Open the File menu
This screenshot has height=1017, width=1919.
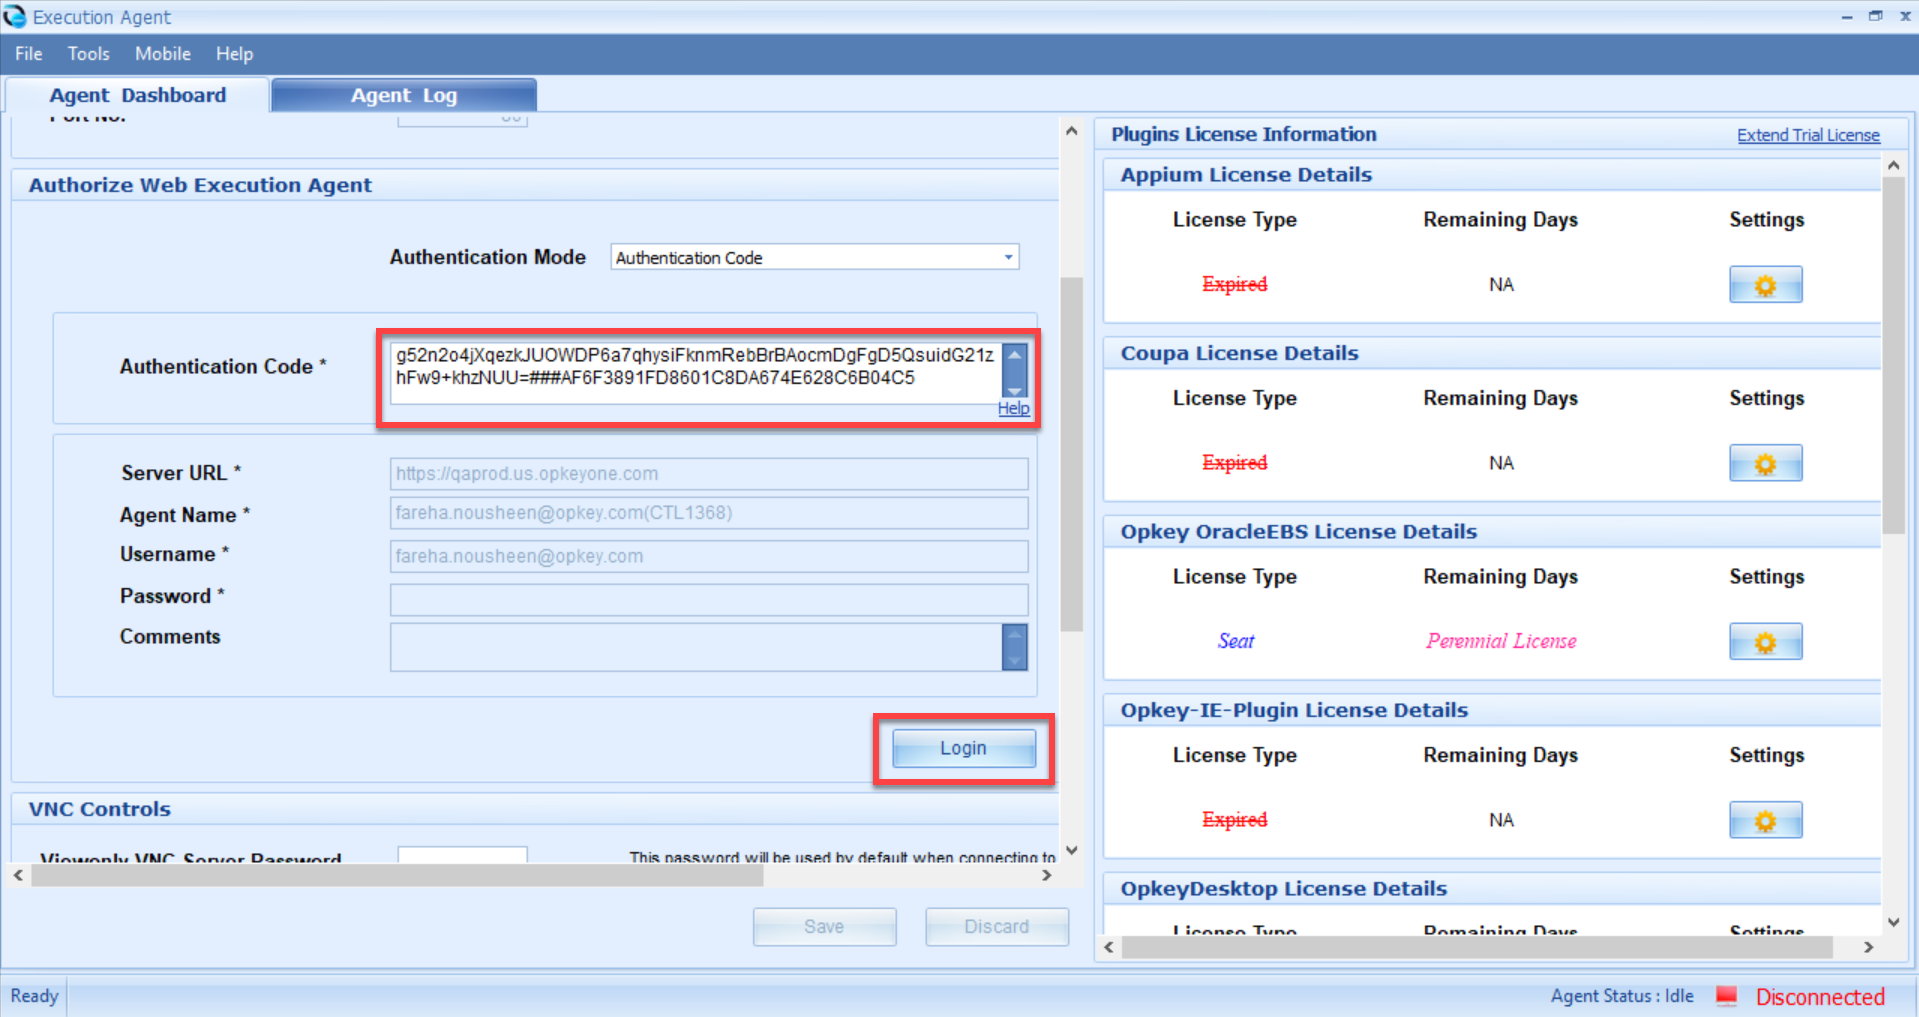(29, 54)
